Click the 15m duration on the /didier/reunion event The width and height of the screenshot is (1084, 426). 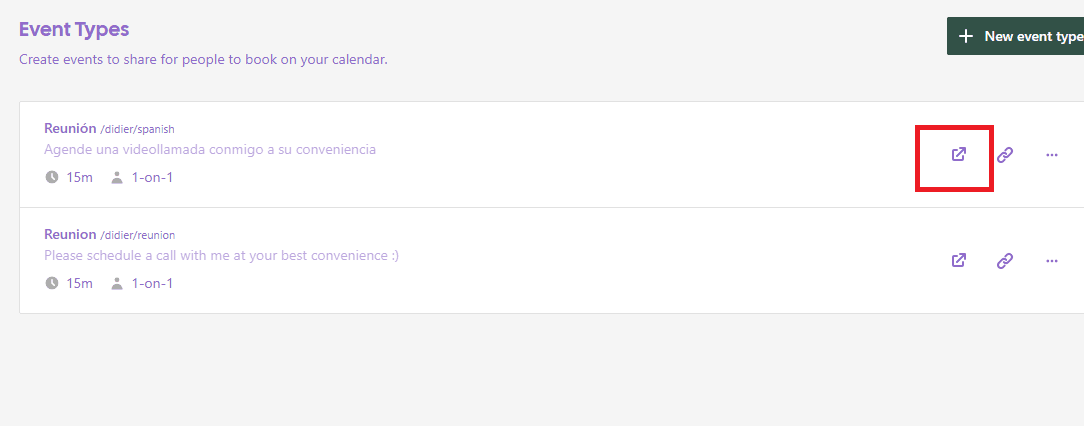pyautogui.click(x=80, y=284)
